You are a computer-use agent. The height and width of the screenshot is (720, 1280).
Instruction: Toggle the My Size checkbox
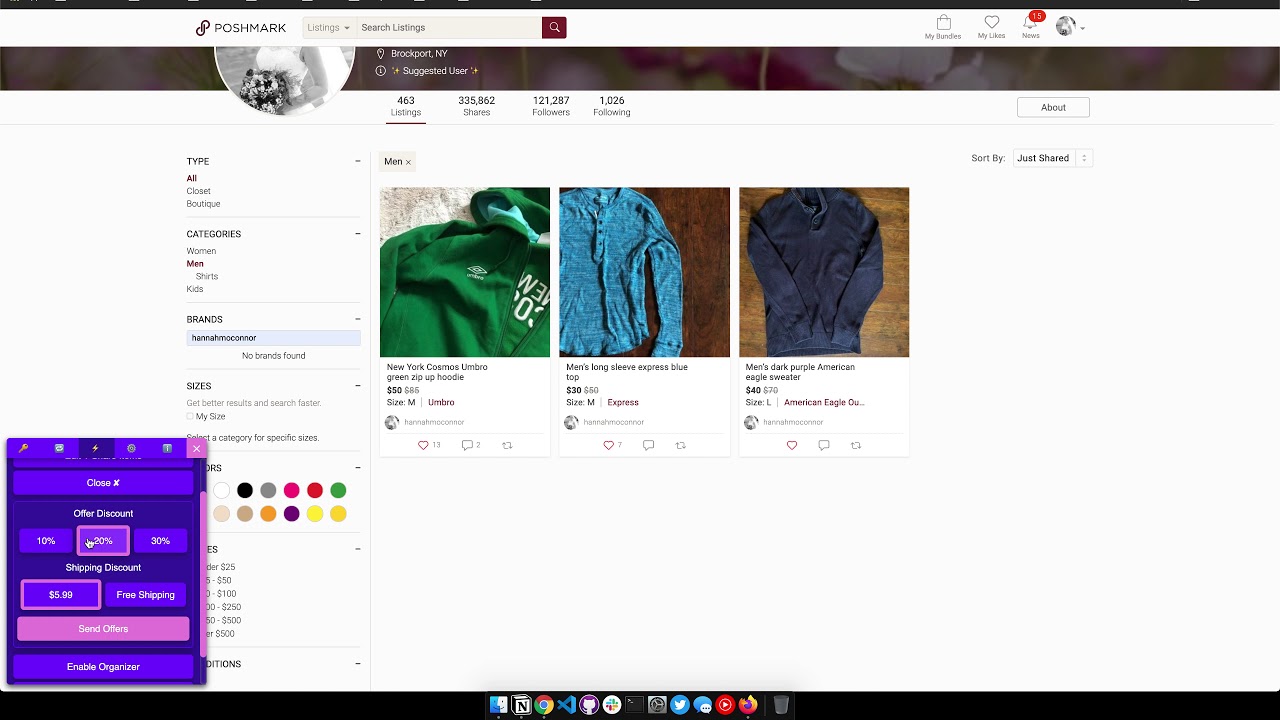(190, 416)
